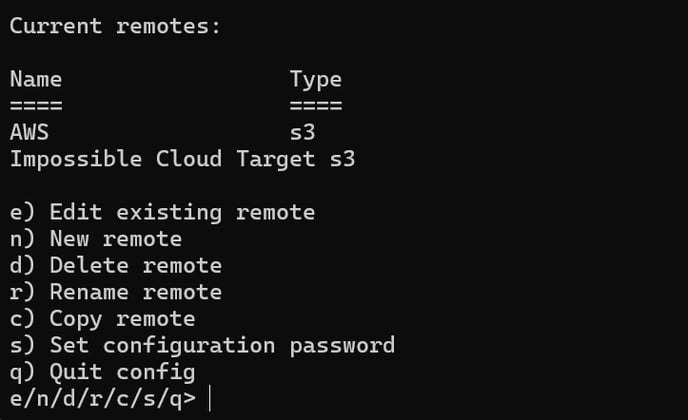Click the 'Edit existing remote' menu option

(x=162, y=212)
